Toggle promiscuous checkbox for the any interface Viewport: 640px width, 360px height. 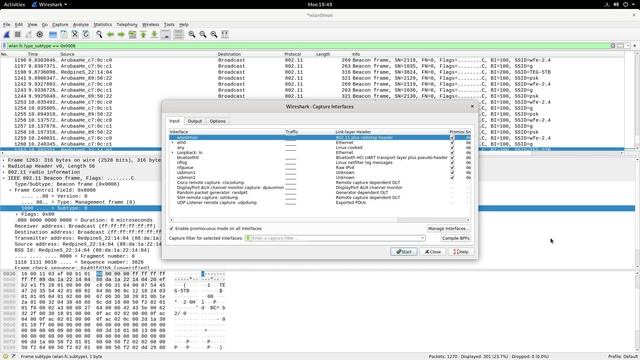[x=452, y=147]
